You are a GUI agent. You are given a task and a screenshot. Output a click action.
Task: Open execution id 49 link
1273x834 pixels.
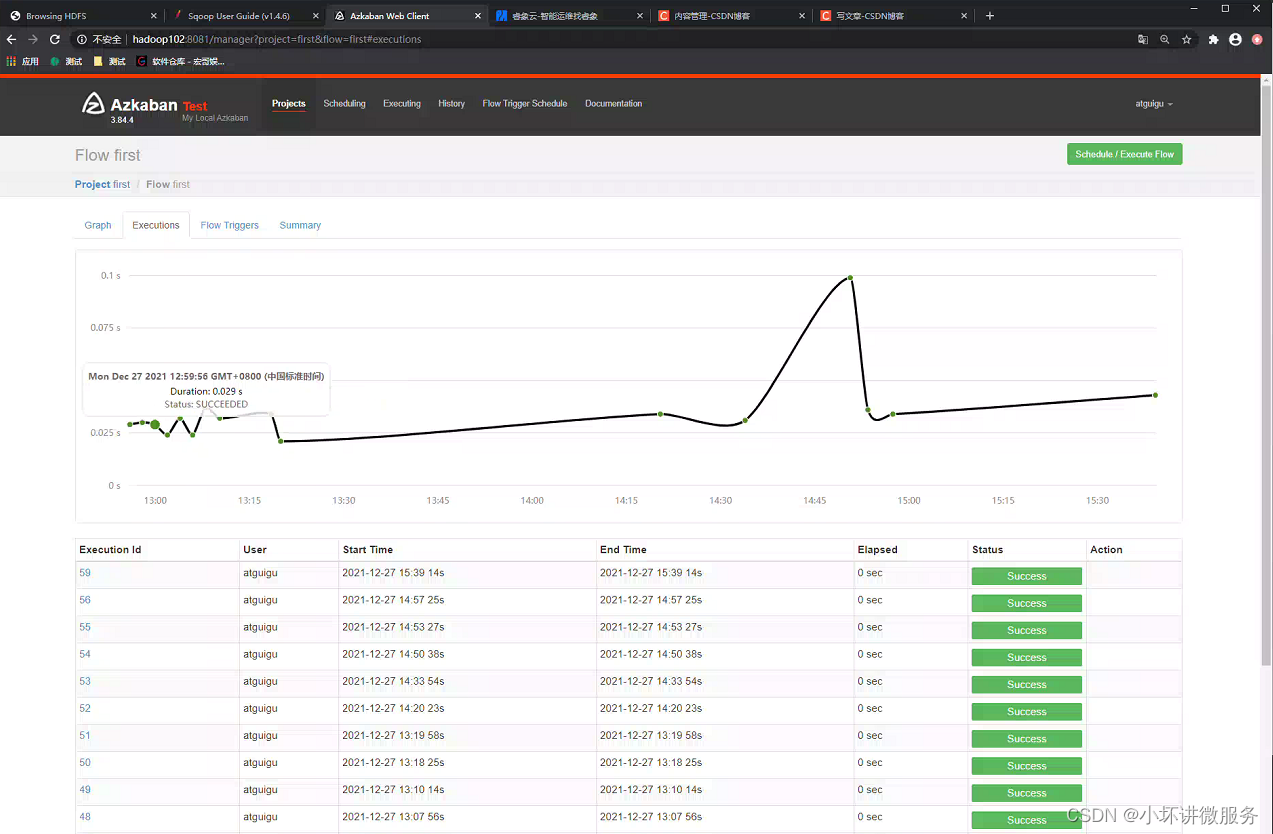(85, 789)
